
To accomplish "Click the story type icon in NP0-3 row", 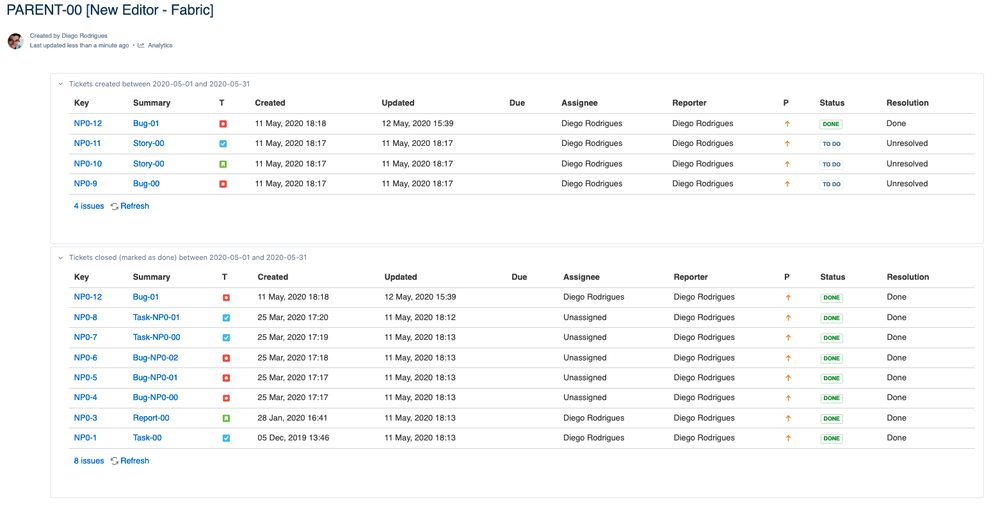I will click(226, 419).
